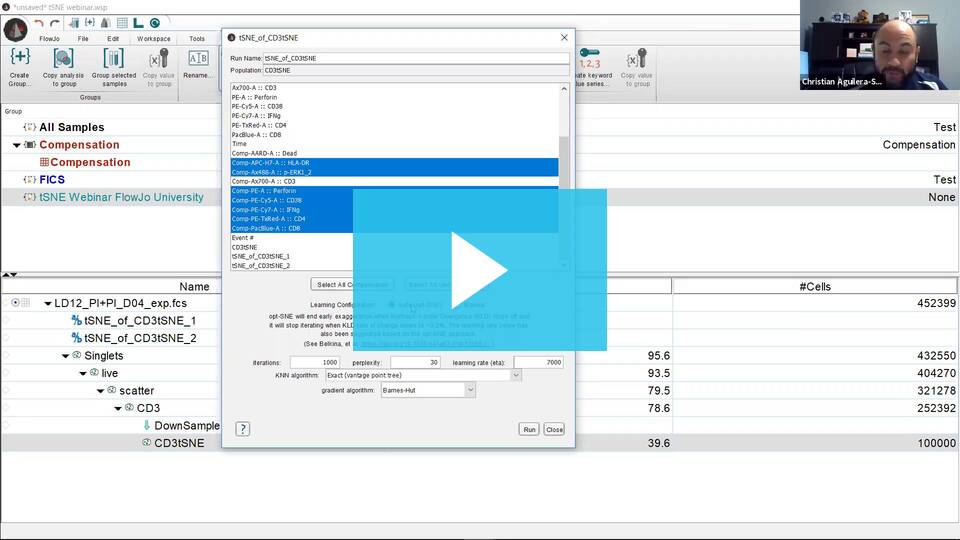Select the Event # parameter row
The height and width of the screenshot is (540, 960).
(394, 238)
